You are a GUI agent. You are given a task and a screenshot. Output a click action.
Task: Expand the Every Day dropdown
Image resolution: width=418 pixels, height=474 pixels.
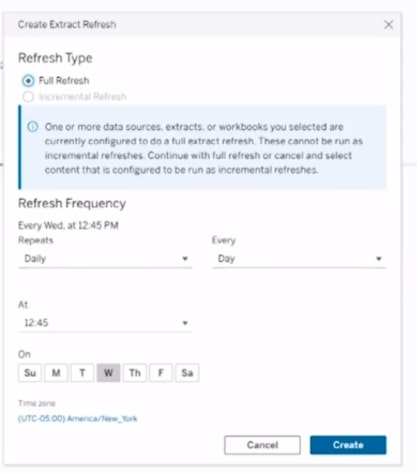pyautogui.click(x=299, y=259)
